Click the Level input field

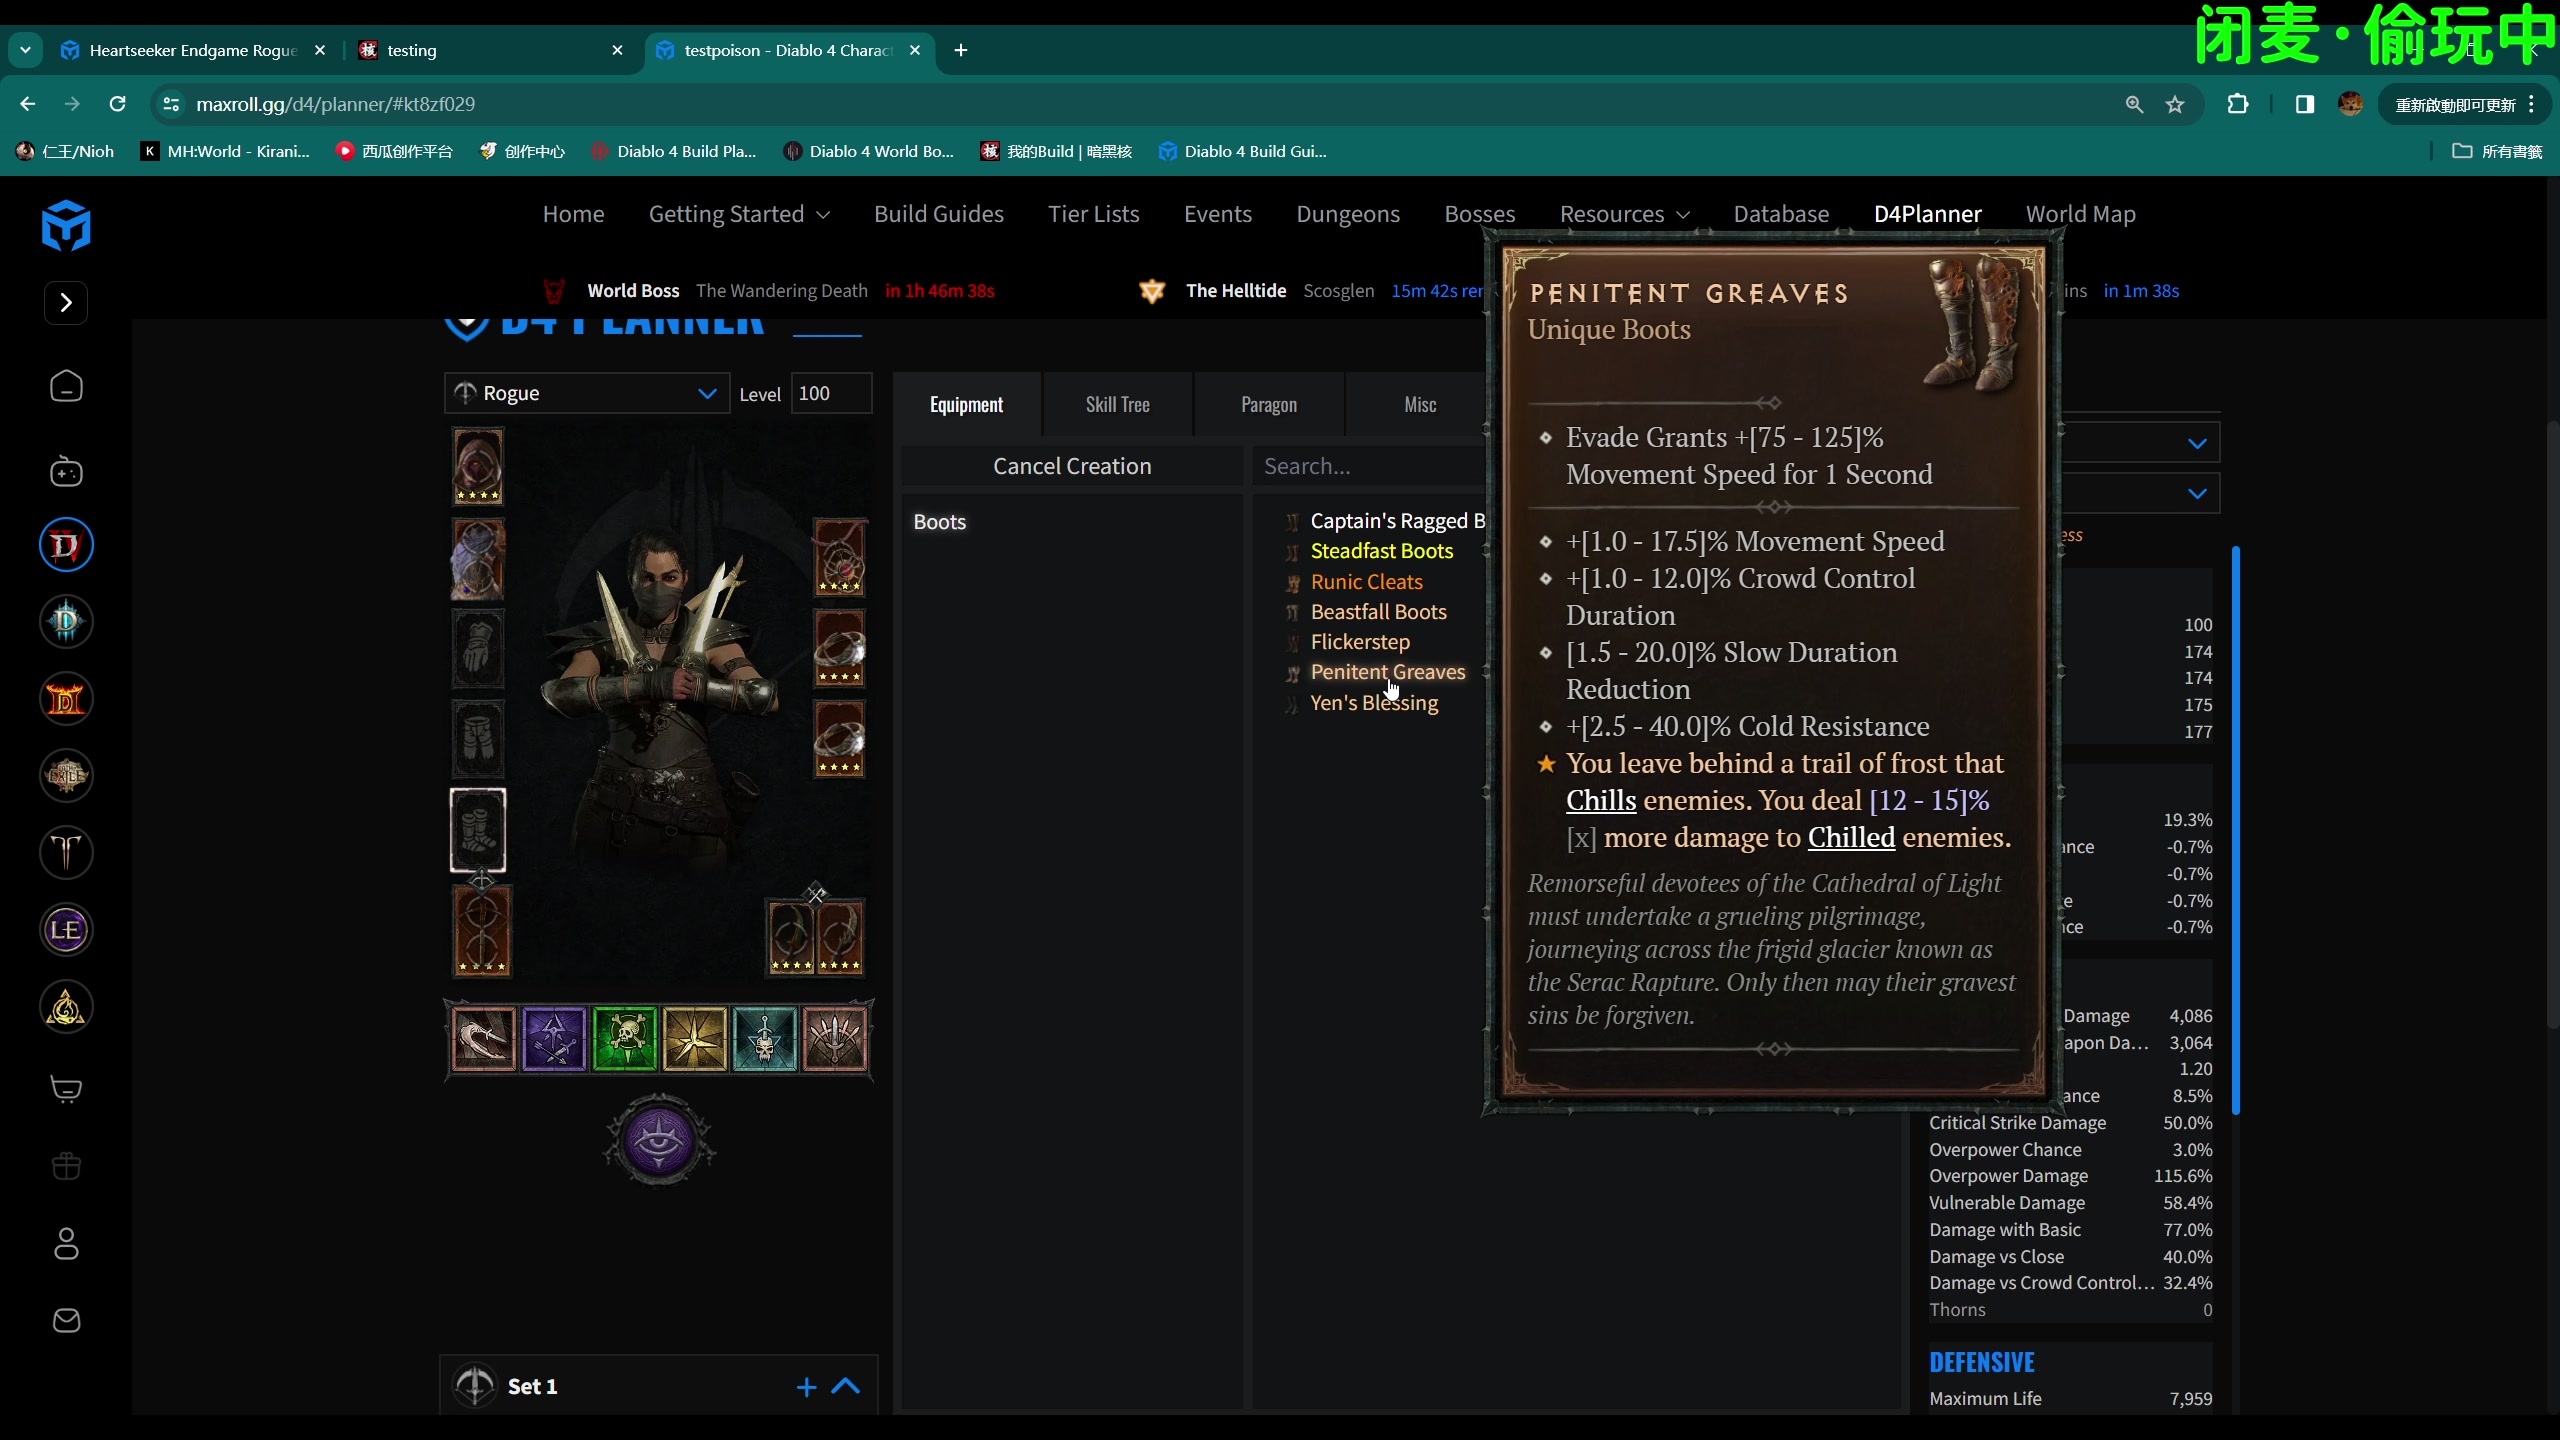click(830, 393)
